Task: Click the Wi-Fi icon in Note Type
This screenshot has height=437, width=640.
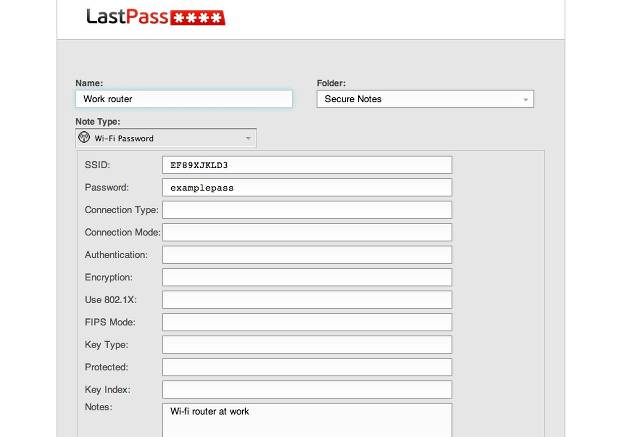Action: tap(84, 137)
